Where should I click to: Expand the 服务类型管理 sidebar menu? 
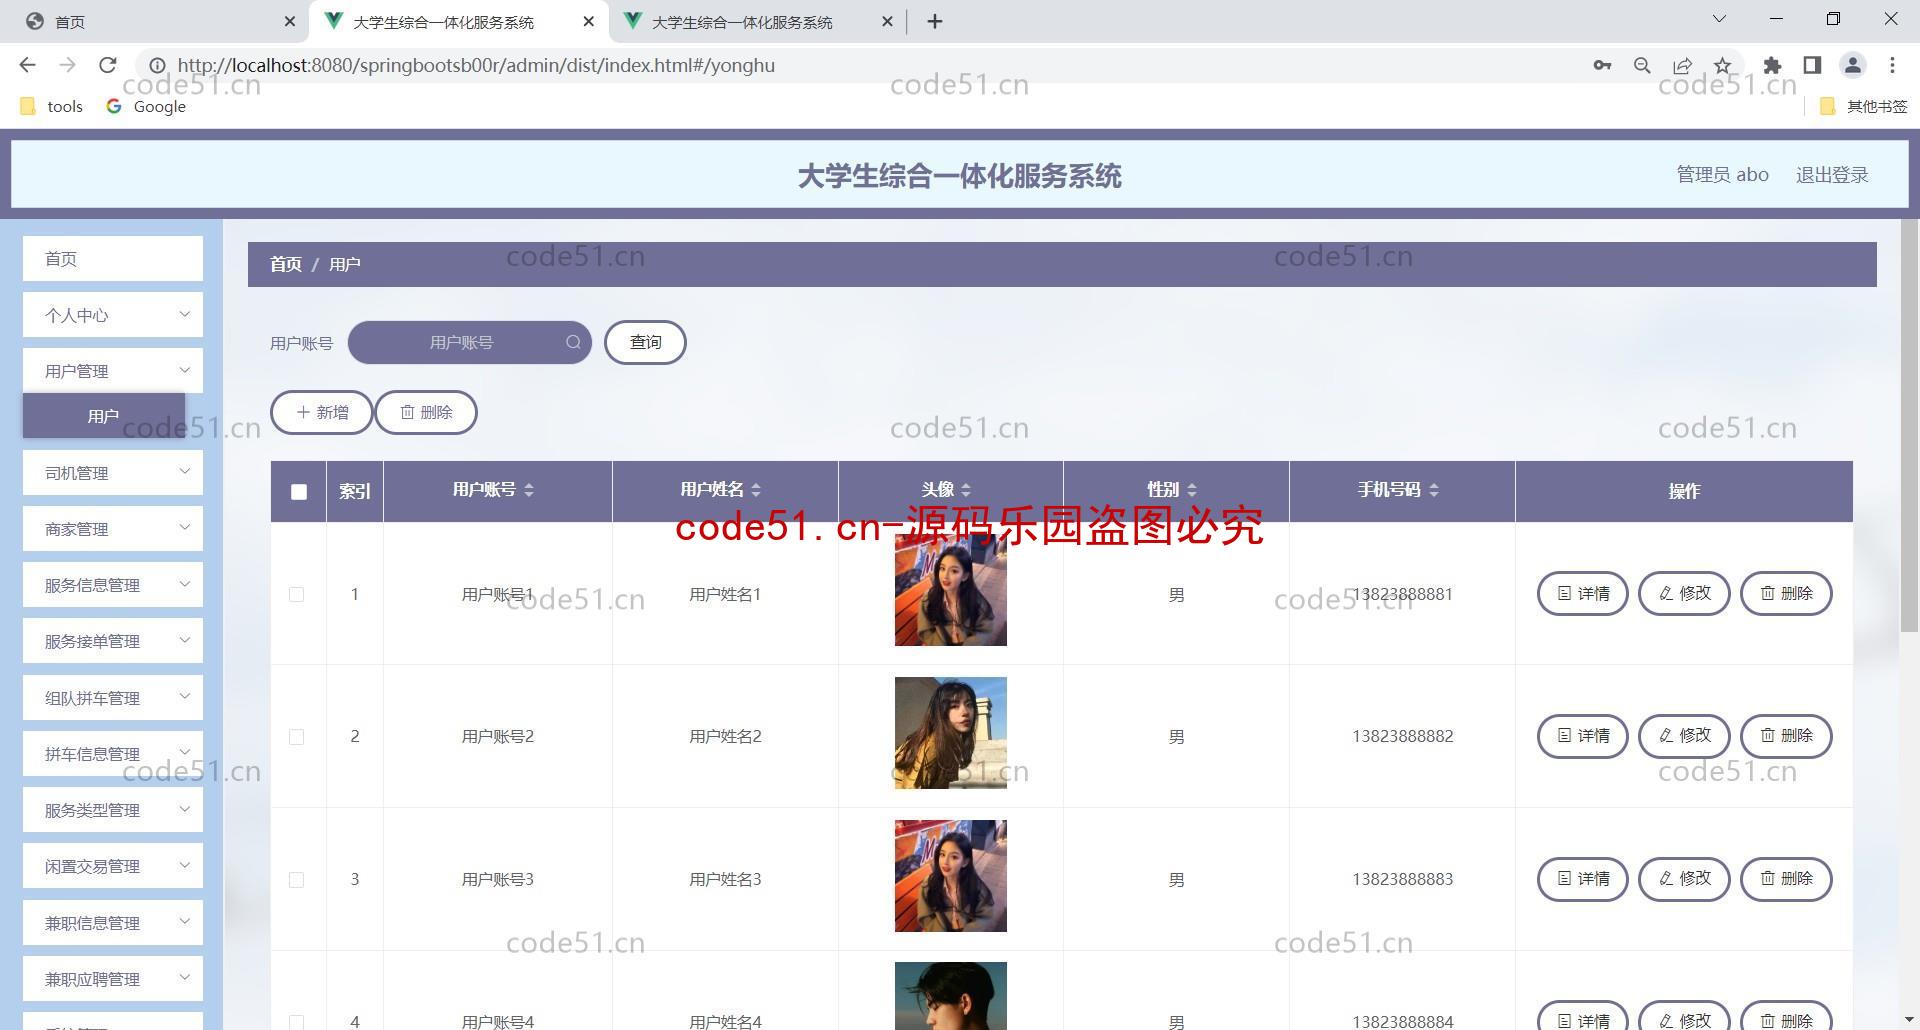[113, 810]
